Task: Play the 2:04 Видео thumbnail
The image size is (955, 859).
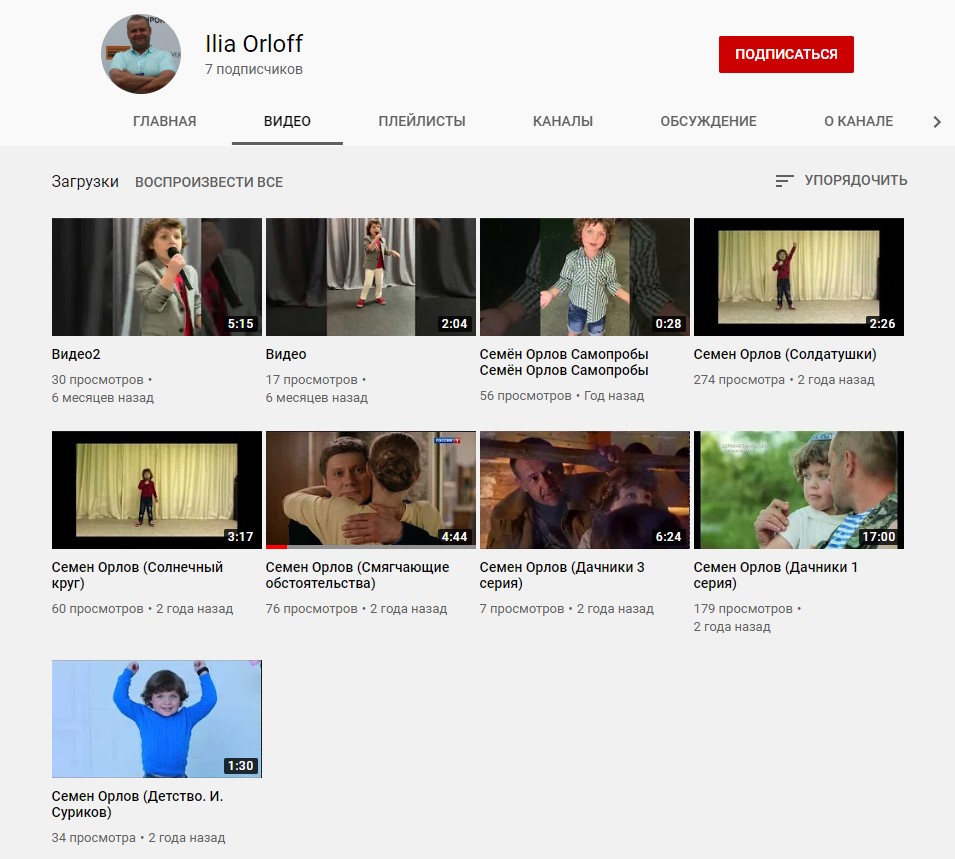Action: point(370,277)
